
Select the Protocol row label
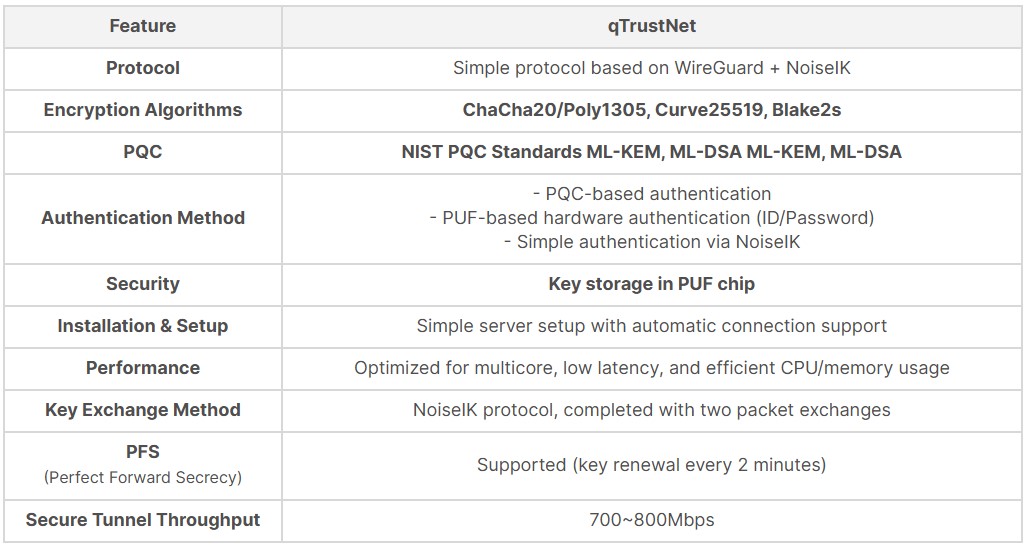pos(142,68)
